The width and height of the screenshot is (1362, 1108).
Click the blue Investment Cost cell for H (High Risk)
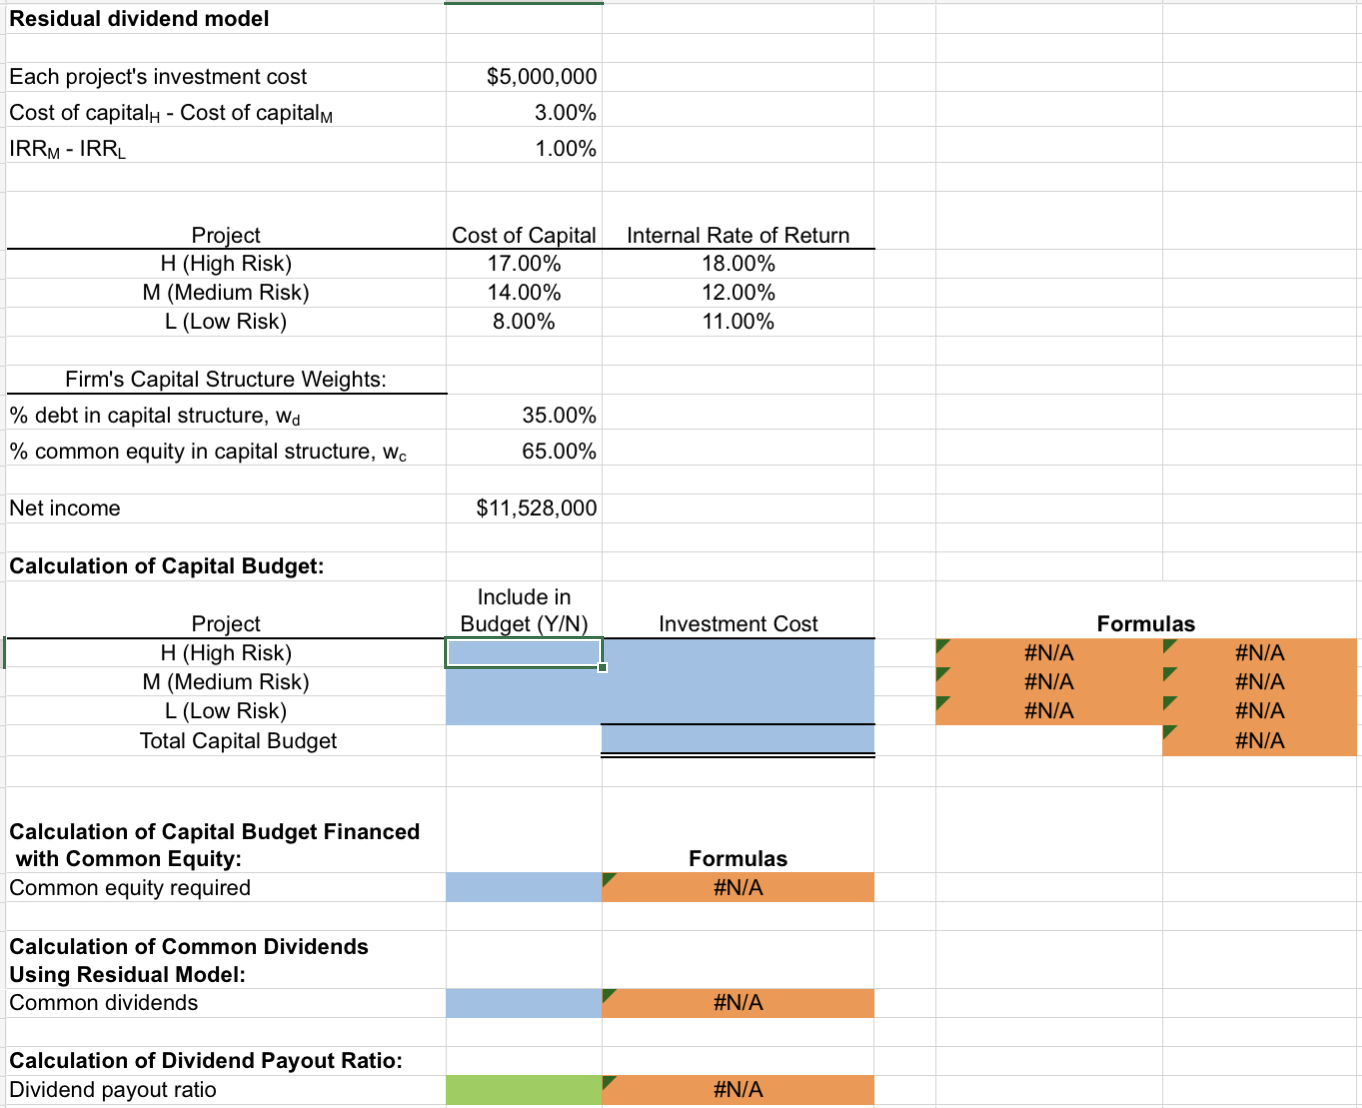737,652
